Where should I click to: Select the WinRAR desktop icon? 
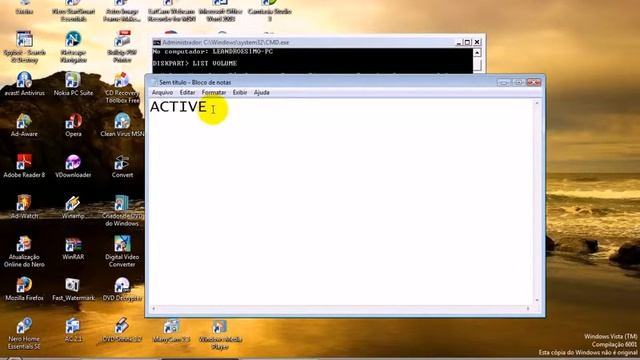click(73, 248)
